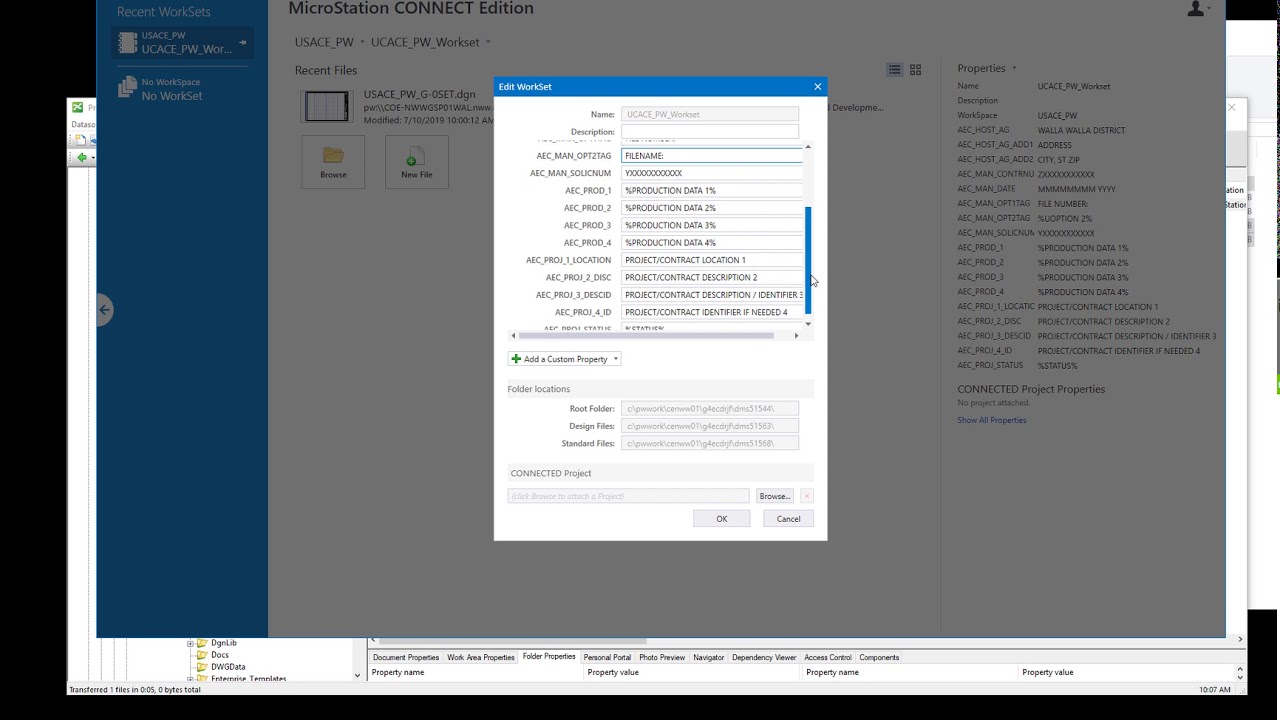Click the Add a Custom Property button
The width and height of the screenshot is (1280, 720).
[564, 359]
